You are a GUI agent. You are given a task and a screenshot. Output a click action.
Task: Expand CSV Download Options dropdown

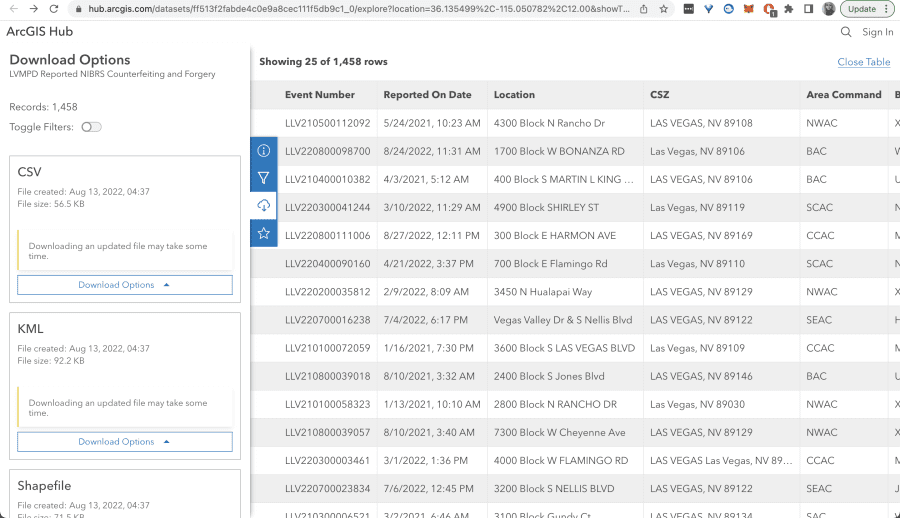click(125, 285)
